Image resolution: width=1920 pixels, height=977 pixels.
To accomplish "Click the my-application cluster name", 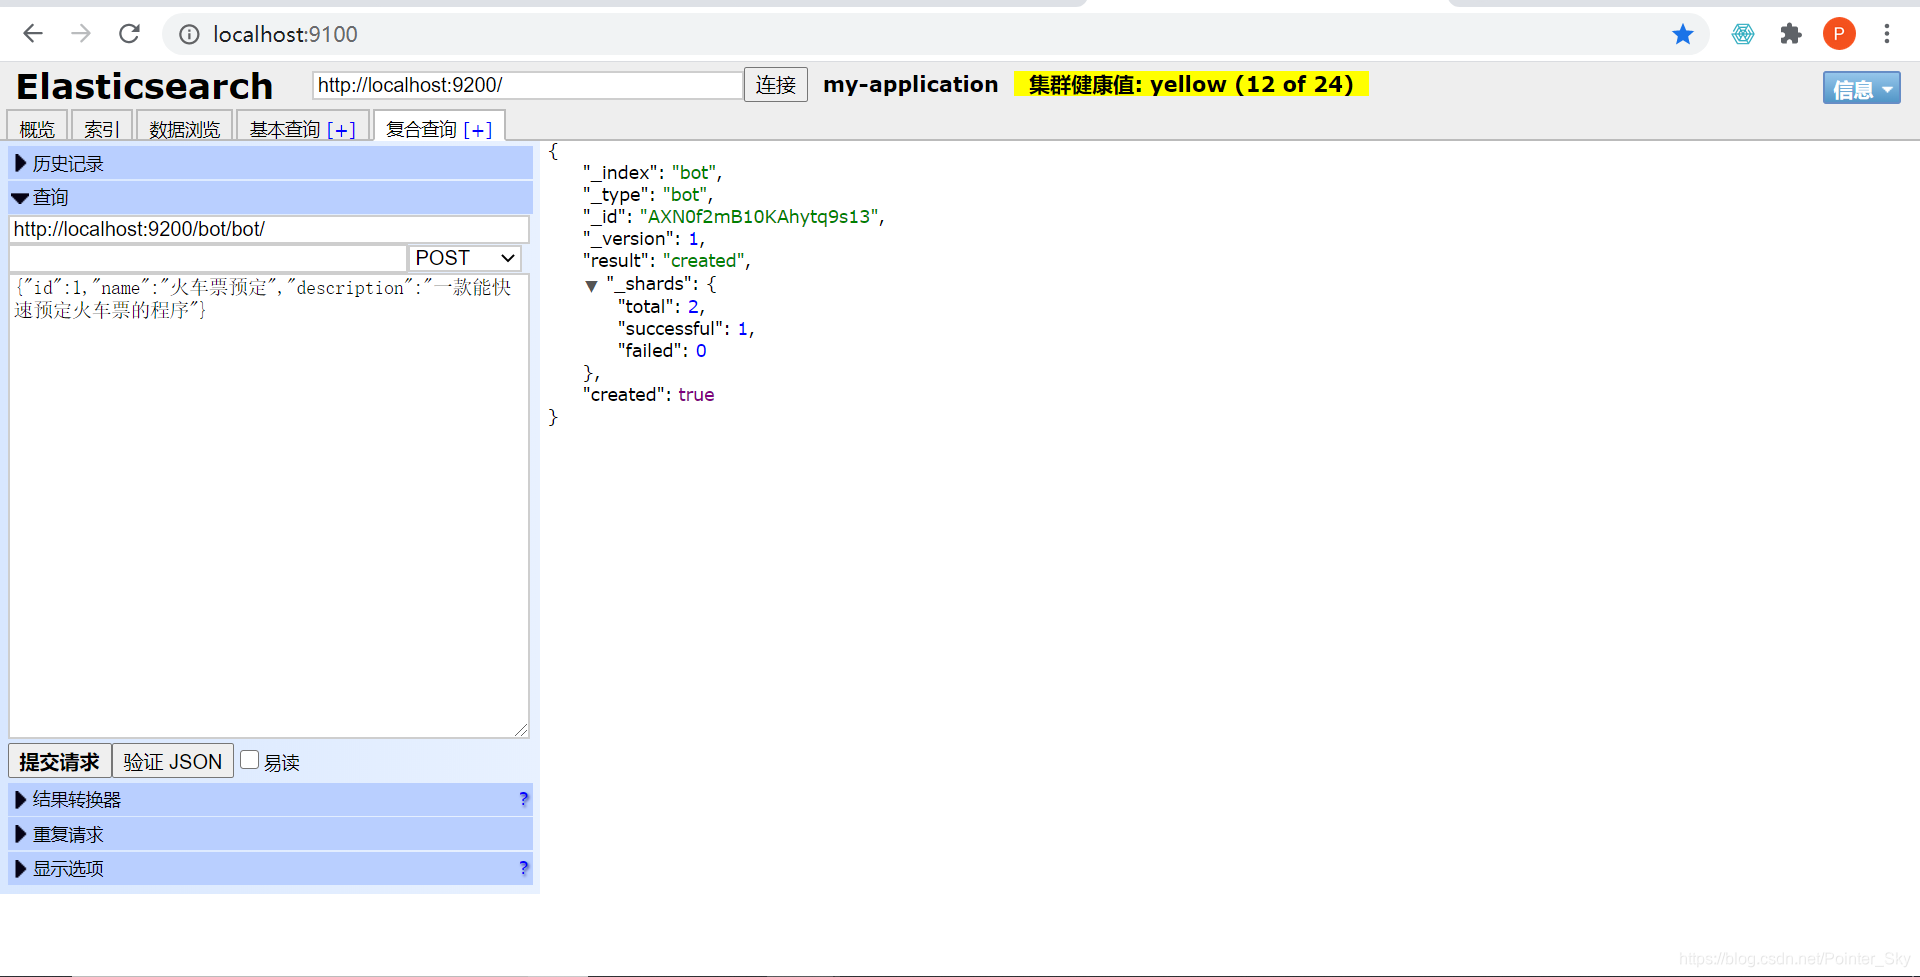I will click(910, 84).
